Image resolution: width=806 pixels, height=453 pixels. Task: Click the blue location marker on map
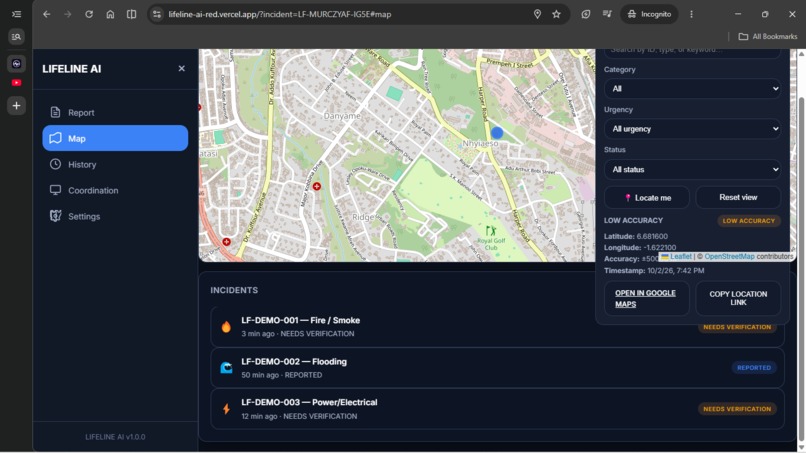click(497, 133)
